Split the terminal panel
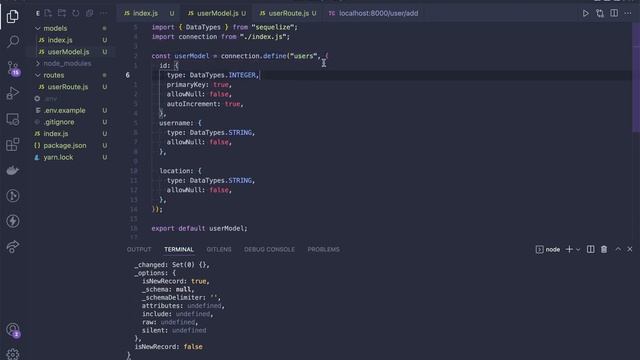The width and height of the screenshot is (640, 360). click(x=591, y=249)
